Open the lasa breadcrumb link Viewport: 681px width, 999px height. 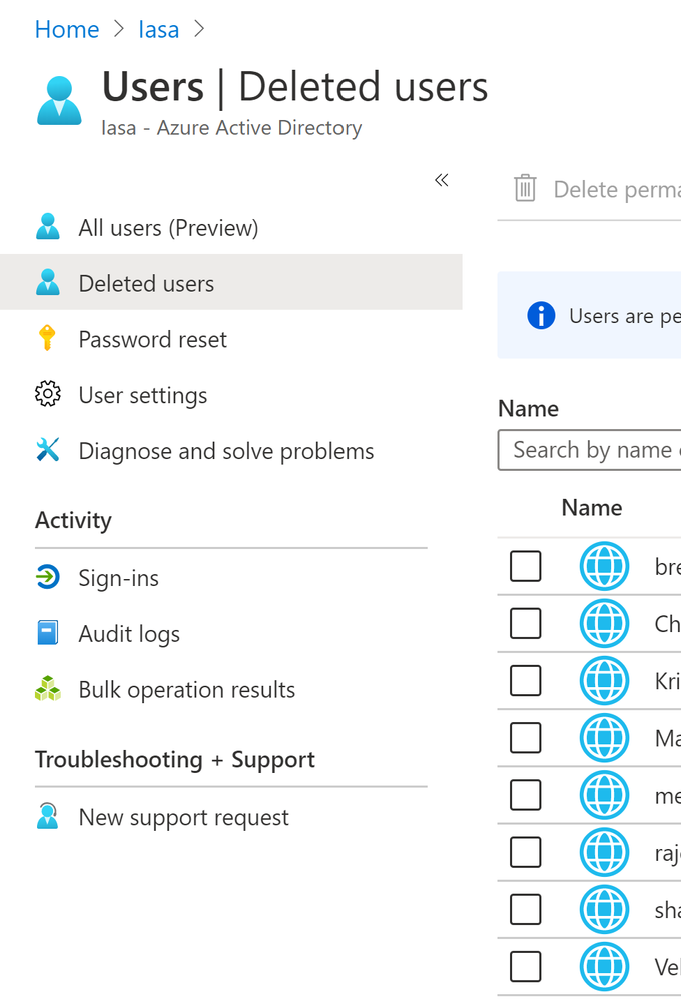coord(159,29)
